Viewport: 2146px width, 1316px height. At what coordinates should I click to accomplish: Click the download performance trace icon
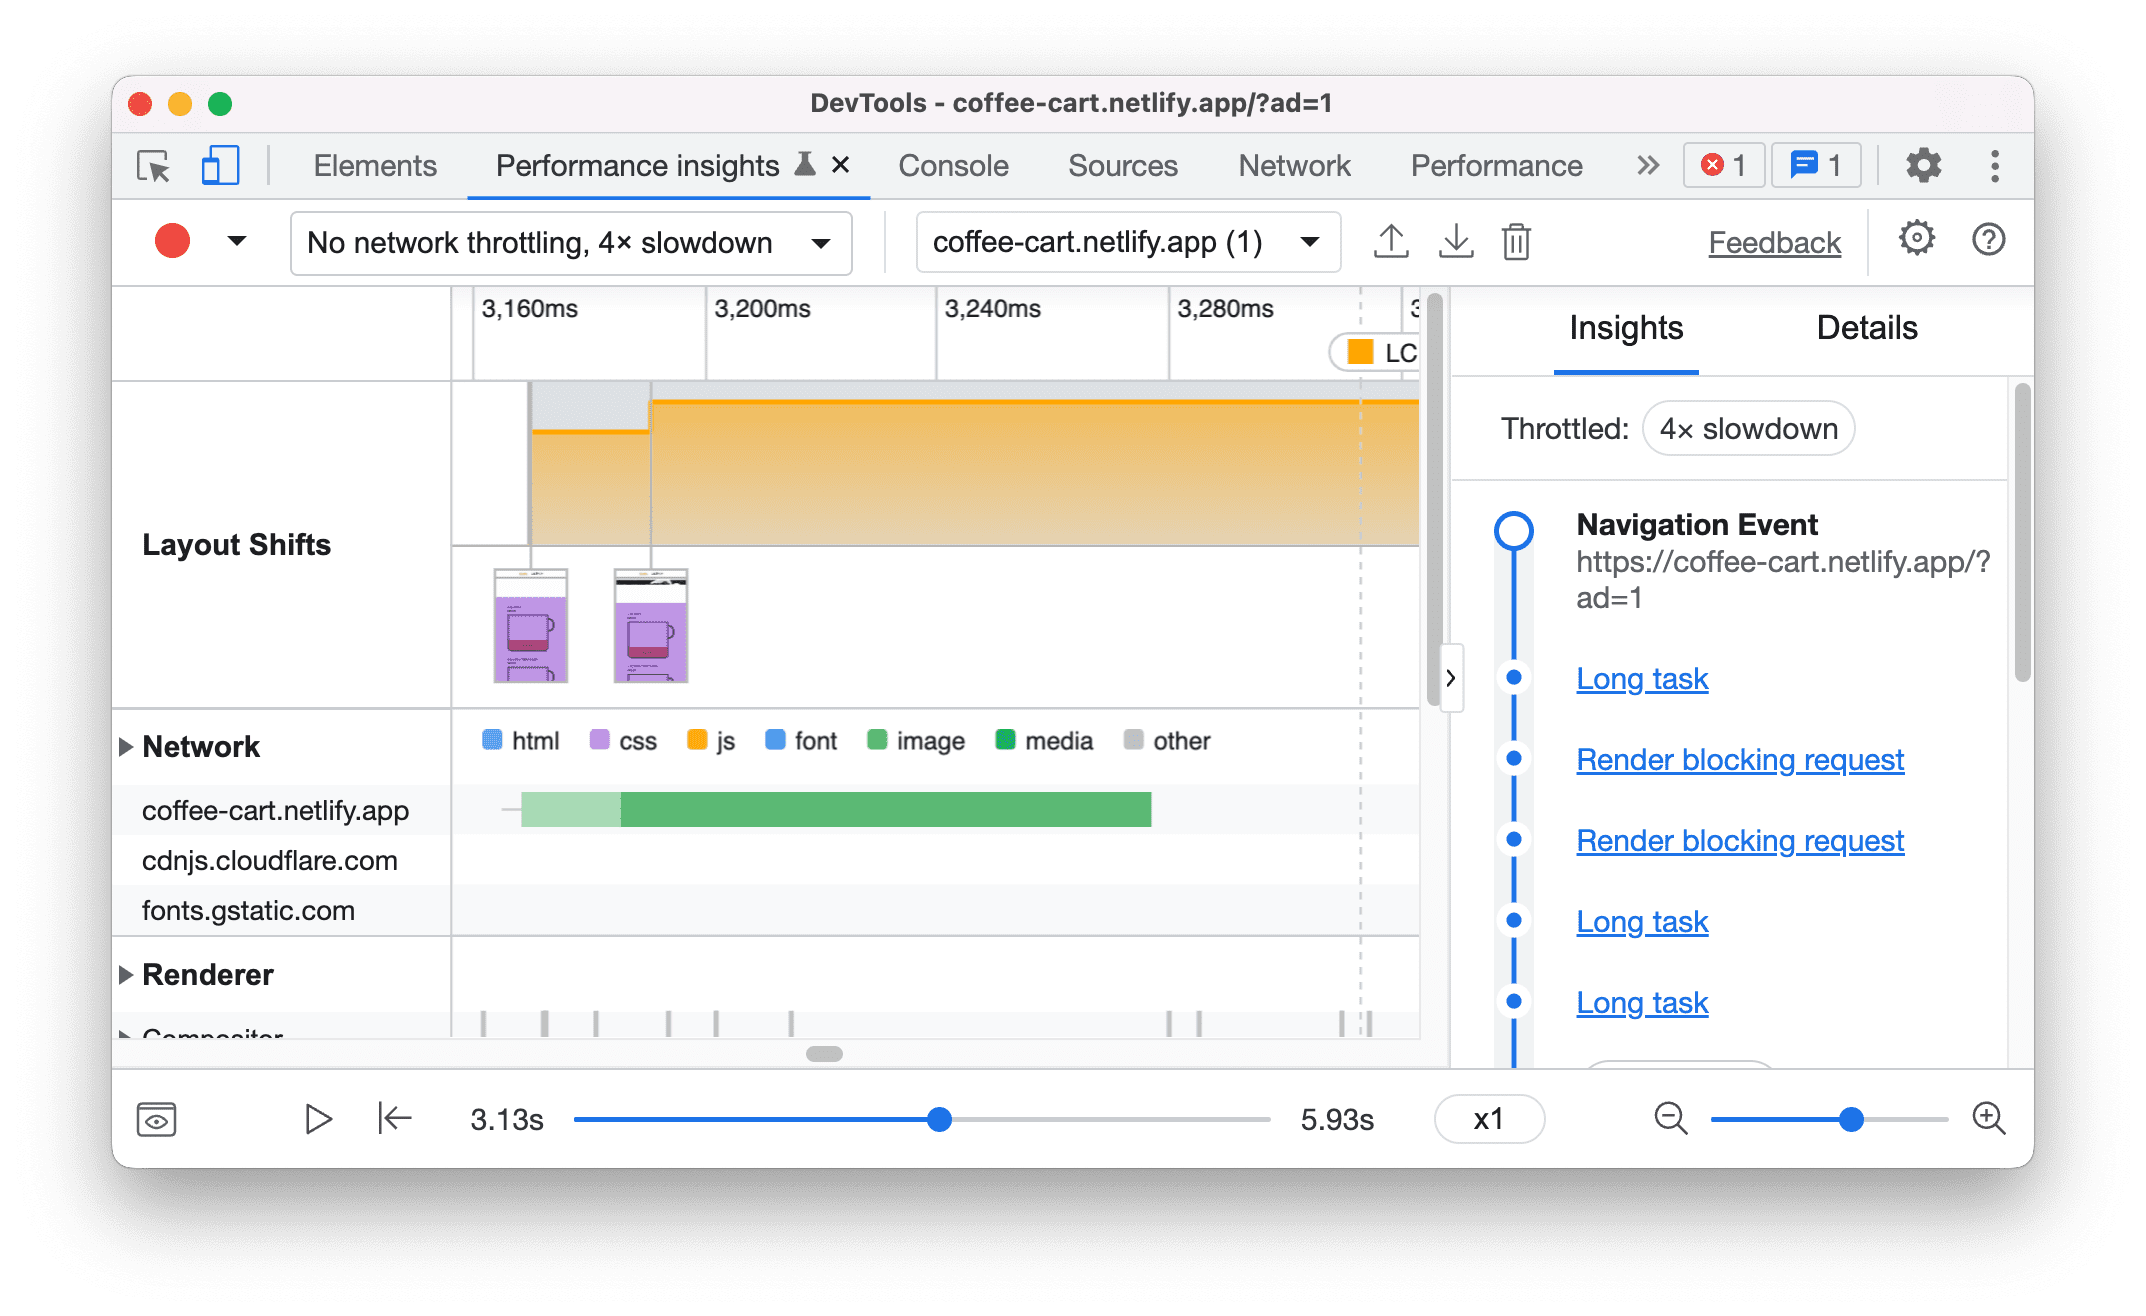(x=1455, y=242)
